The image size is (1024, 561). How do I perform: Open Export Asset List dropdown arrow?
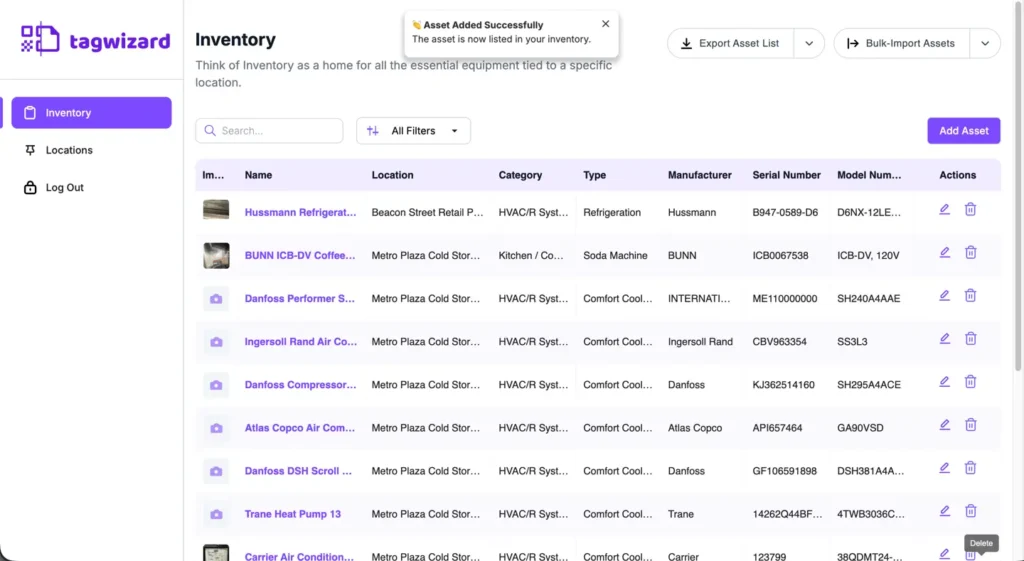pos(809,43)
